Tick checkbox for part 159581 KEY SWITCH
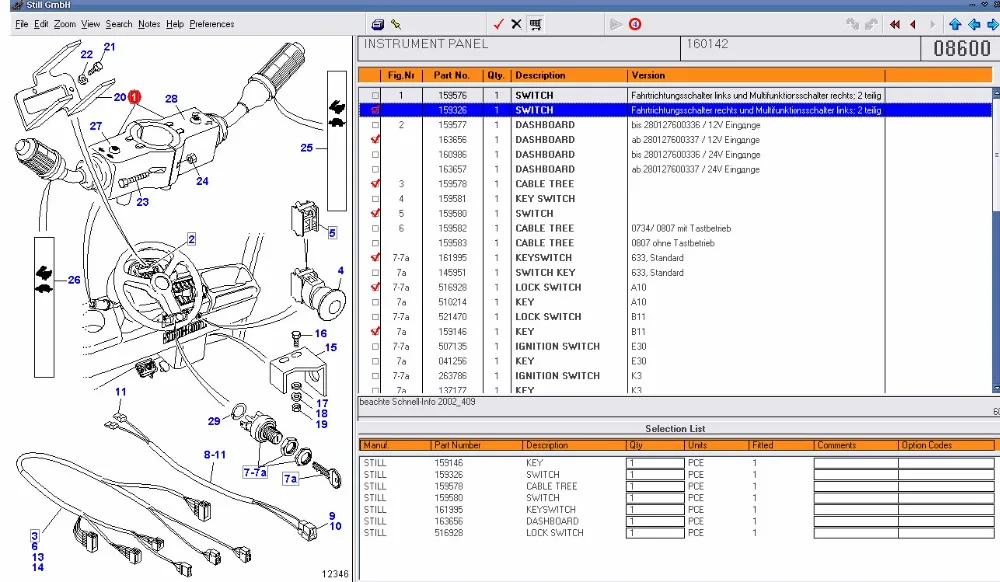Image resolution: width=1000 pixels, height=582 pixels. [x=375, y=199]
